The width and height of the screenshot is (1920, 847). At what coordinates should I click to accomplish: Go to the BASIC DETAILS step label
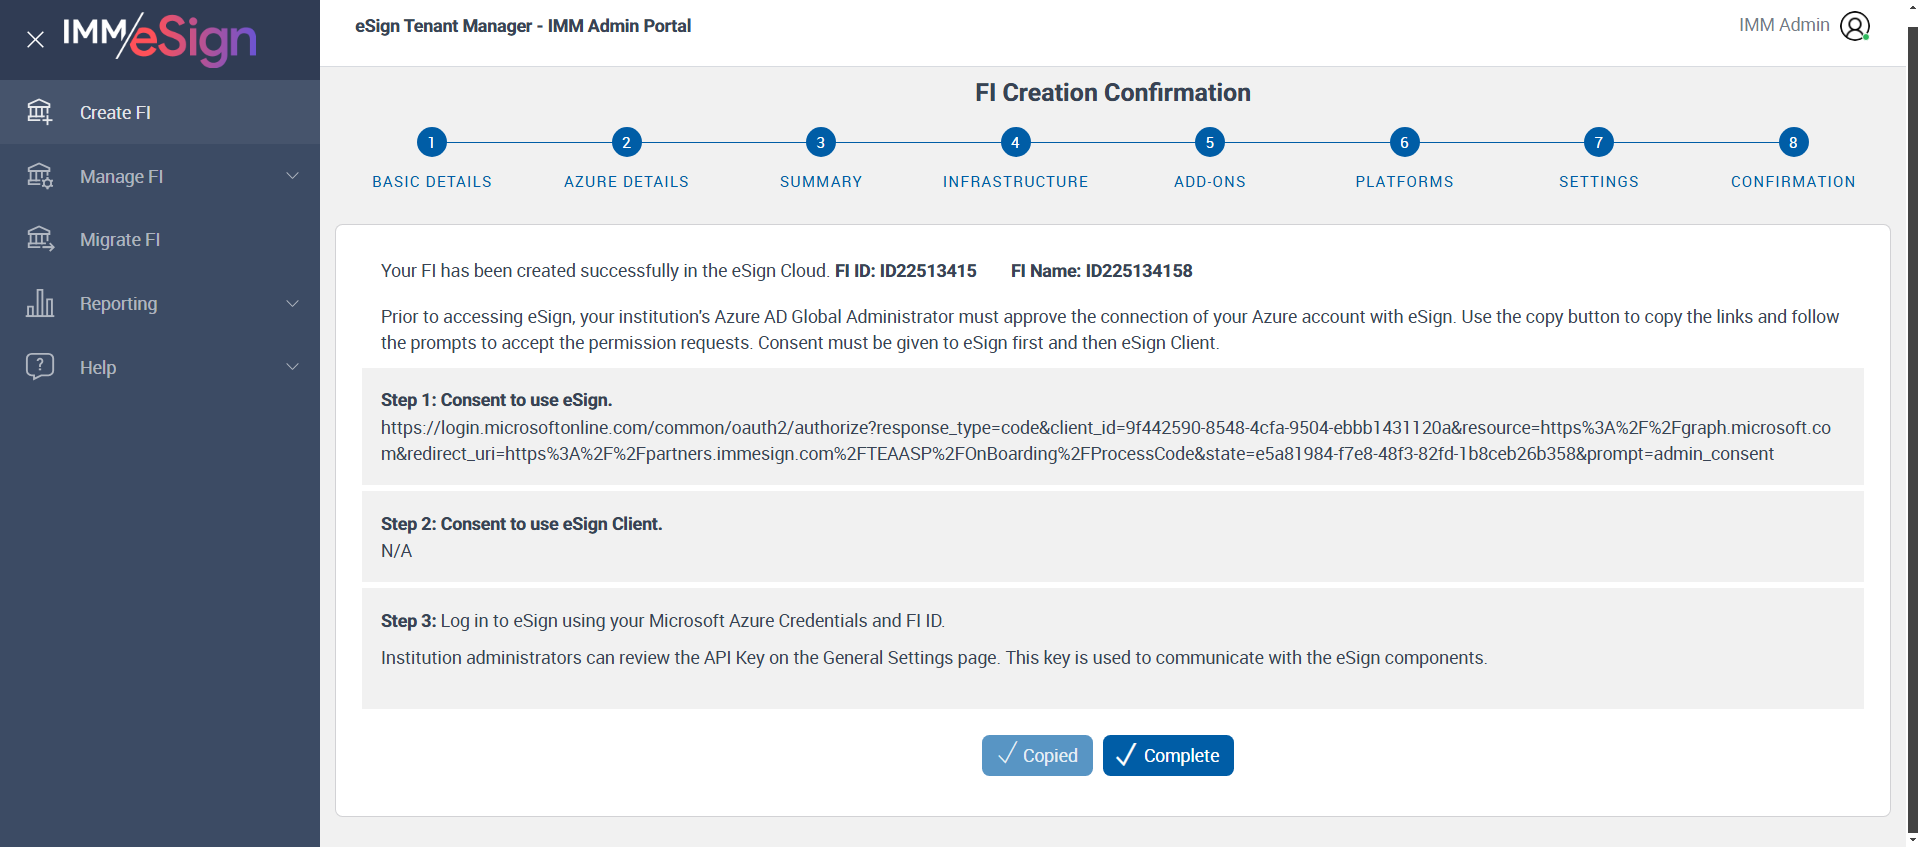432,182
